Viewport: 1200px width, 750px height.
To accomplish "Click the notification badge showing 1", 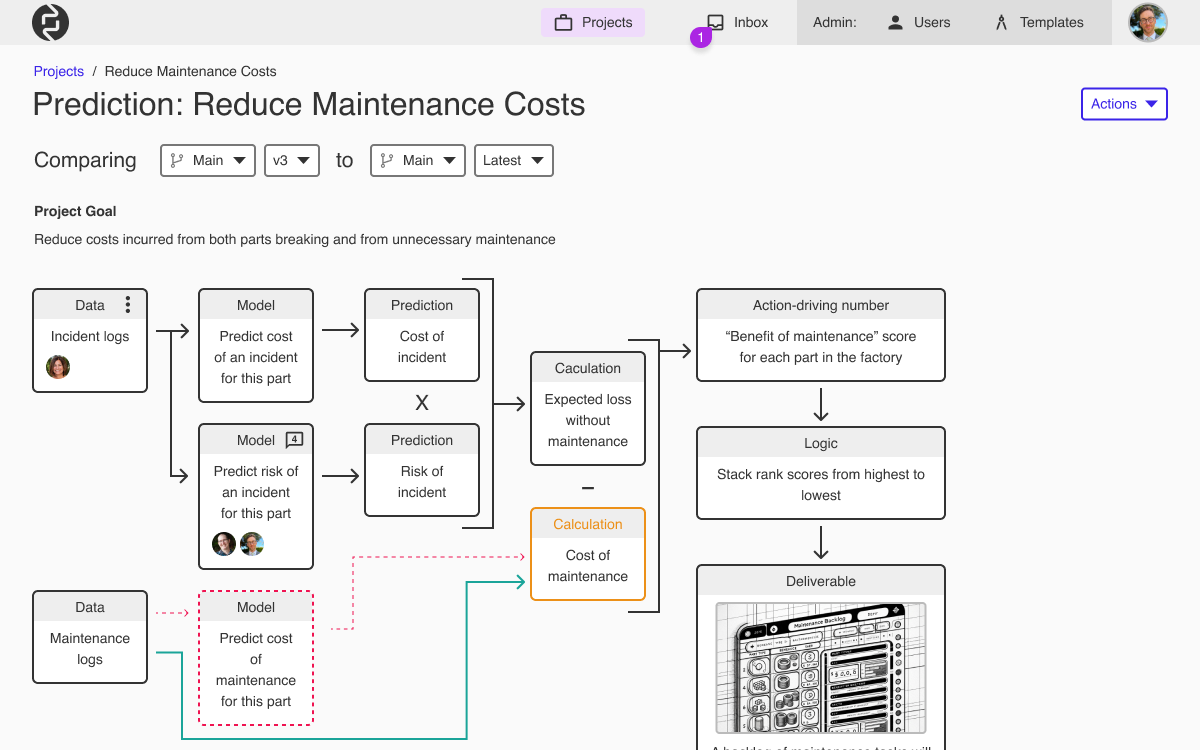I will coord(701,36).
